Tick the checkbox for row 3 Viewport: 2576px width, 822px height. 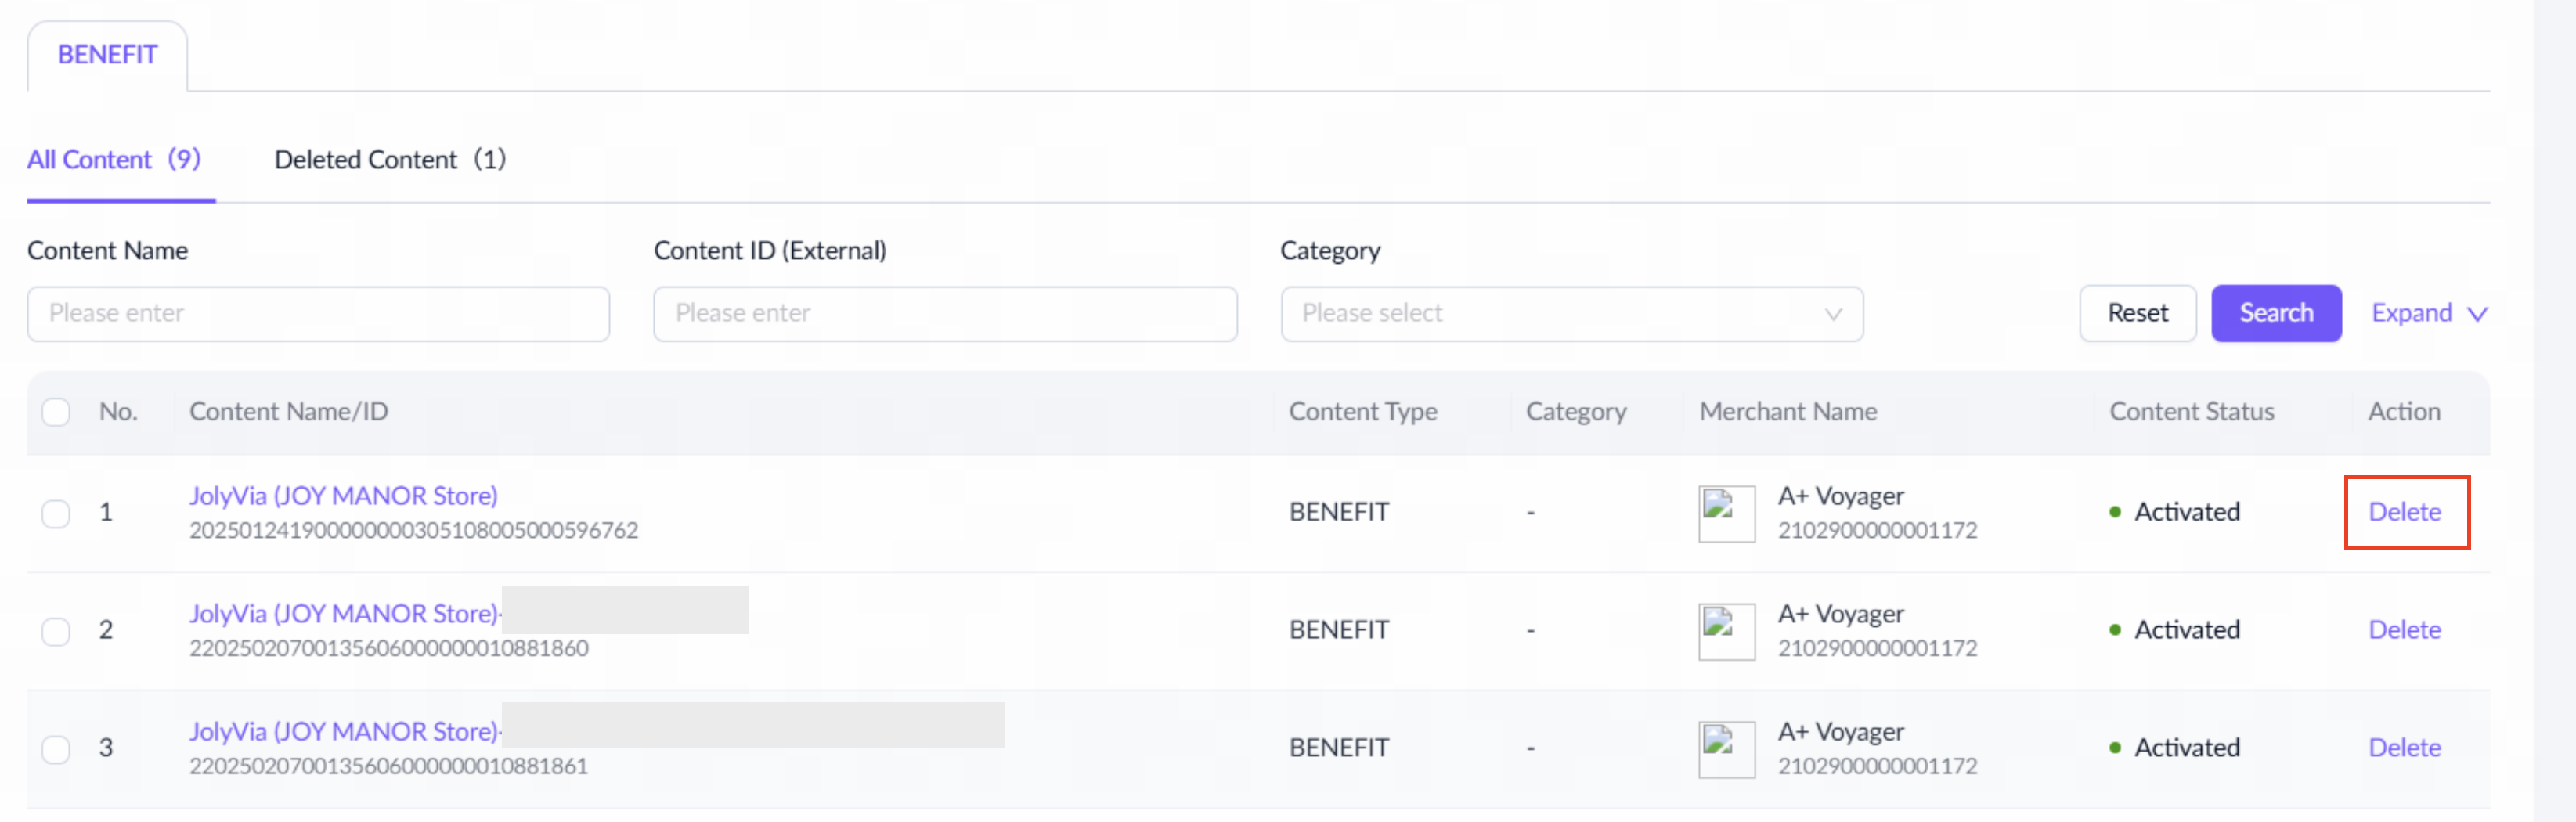click(56, 749)
